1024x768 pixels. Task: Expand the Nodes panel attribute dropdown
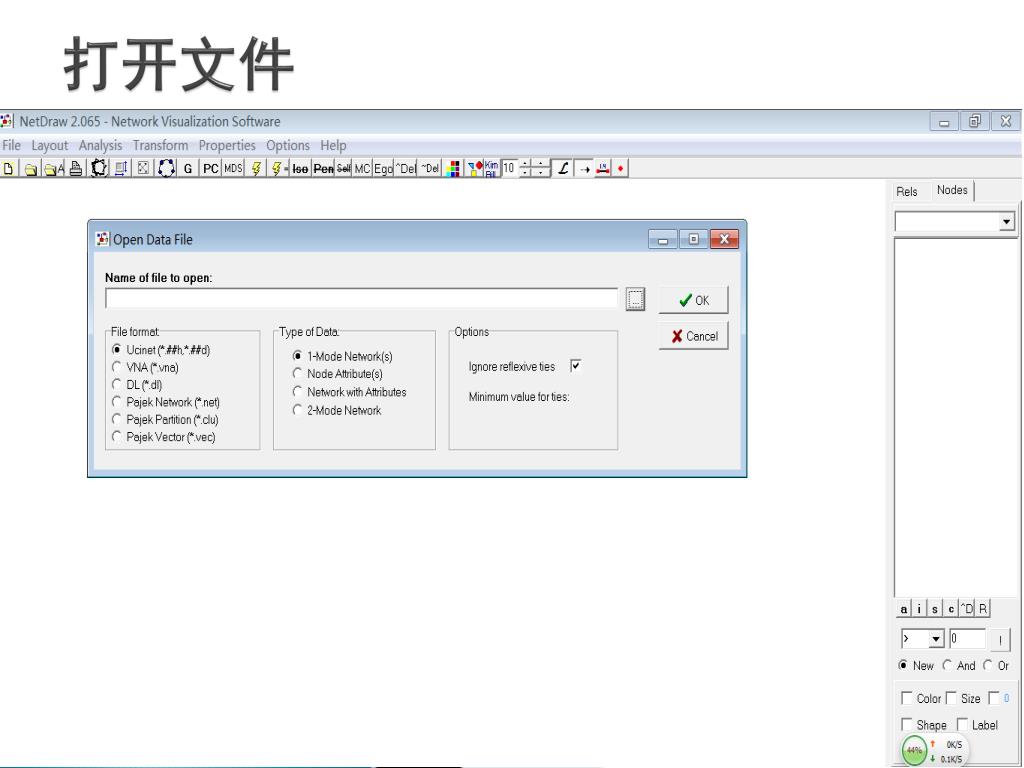[x=1006, y=222]
